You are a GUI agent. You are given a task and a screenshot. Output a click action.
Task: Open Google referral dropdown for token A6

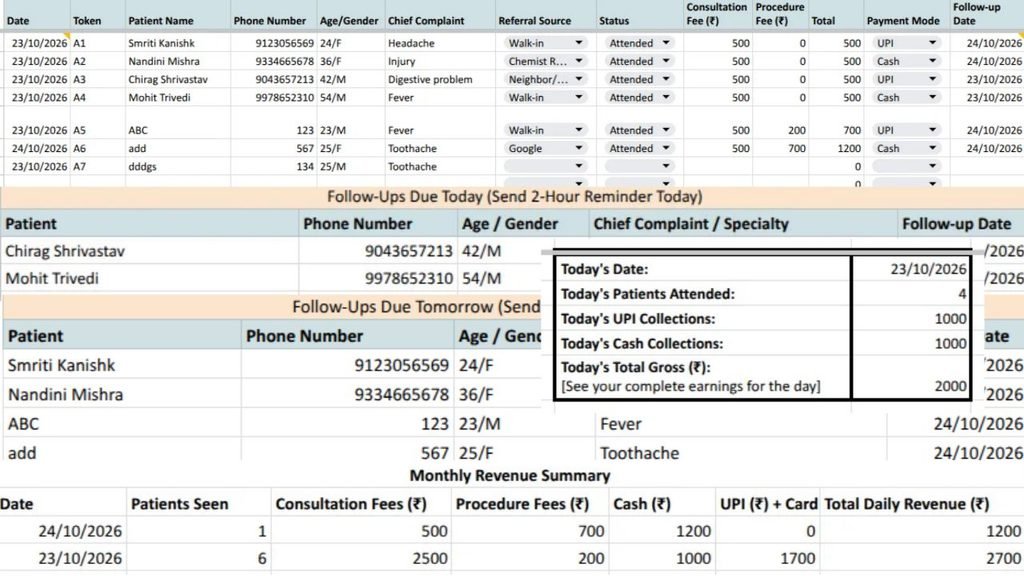[545, 149]
